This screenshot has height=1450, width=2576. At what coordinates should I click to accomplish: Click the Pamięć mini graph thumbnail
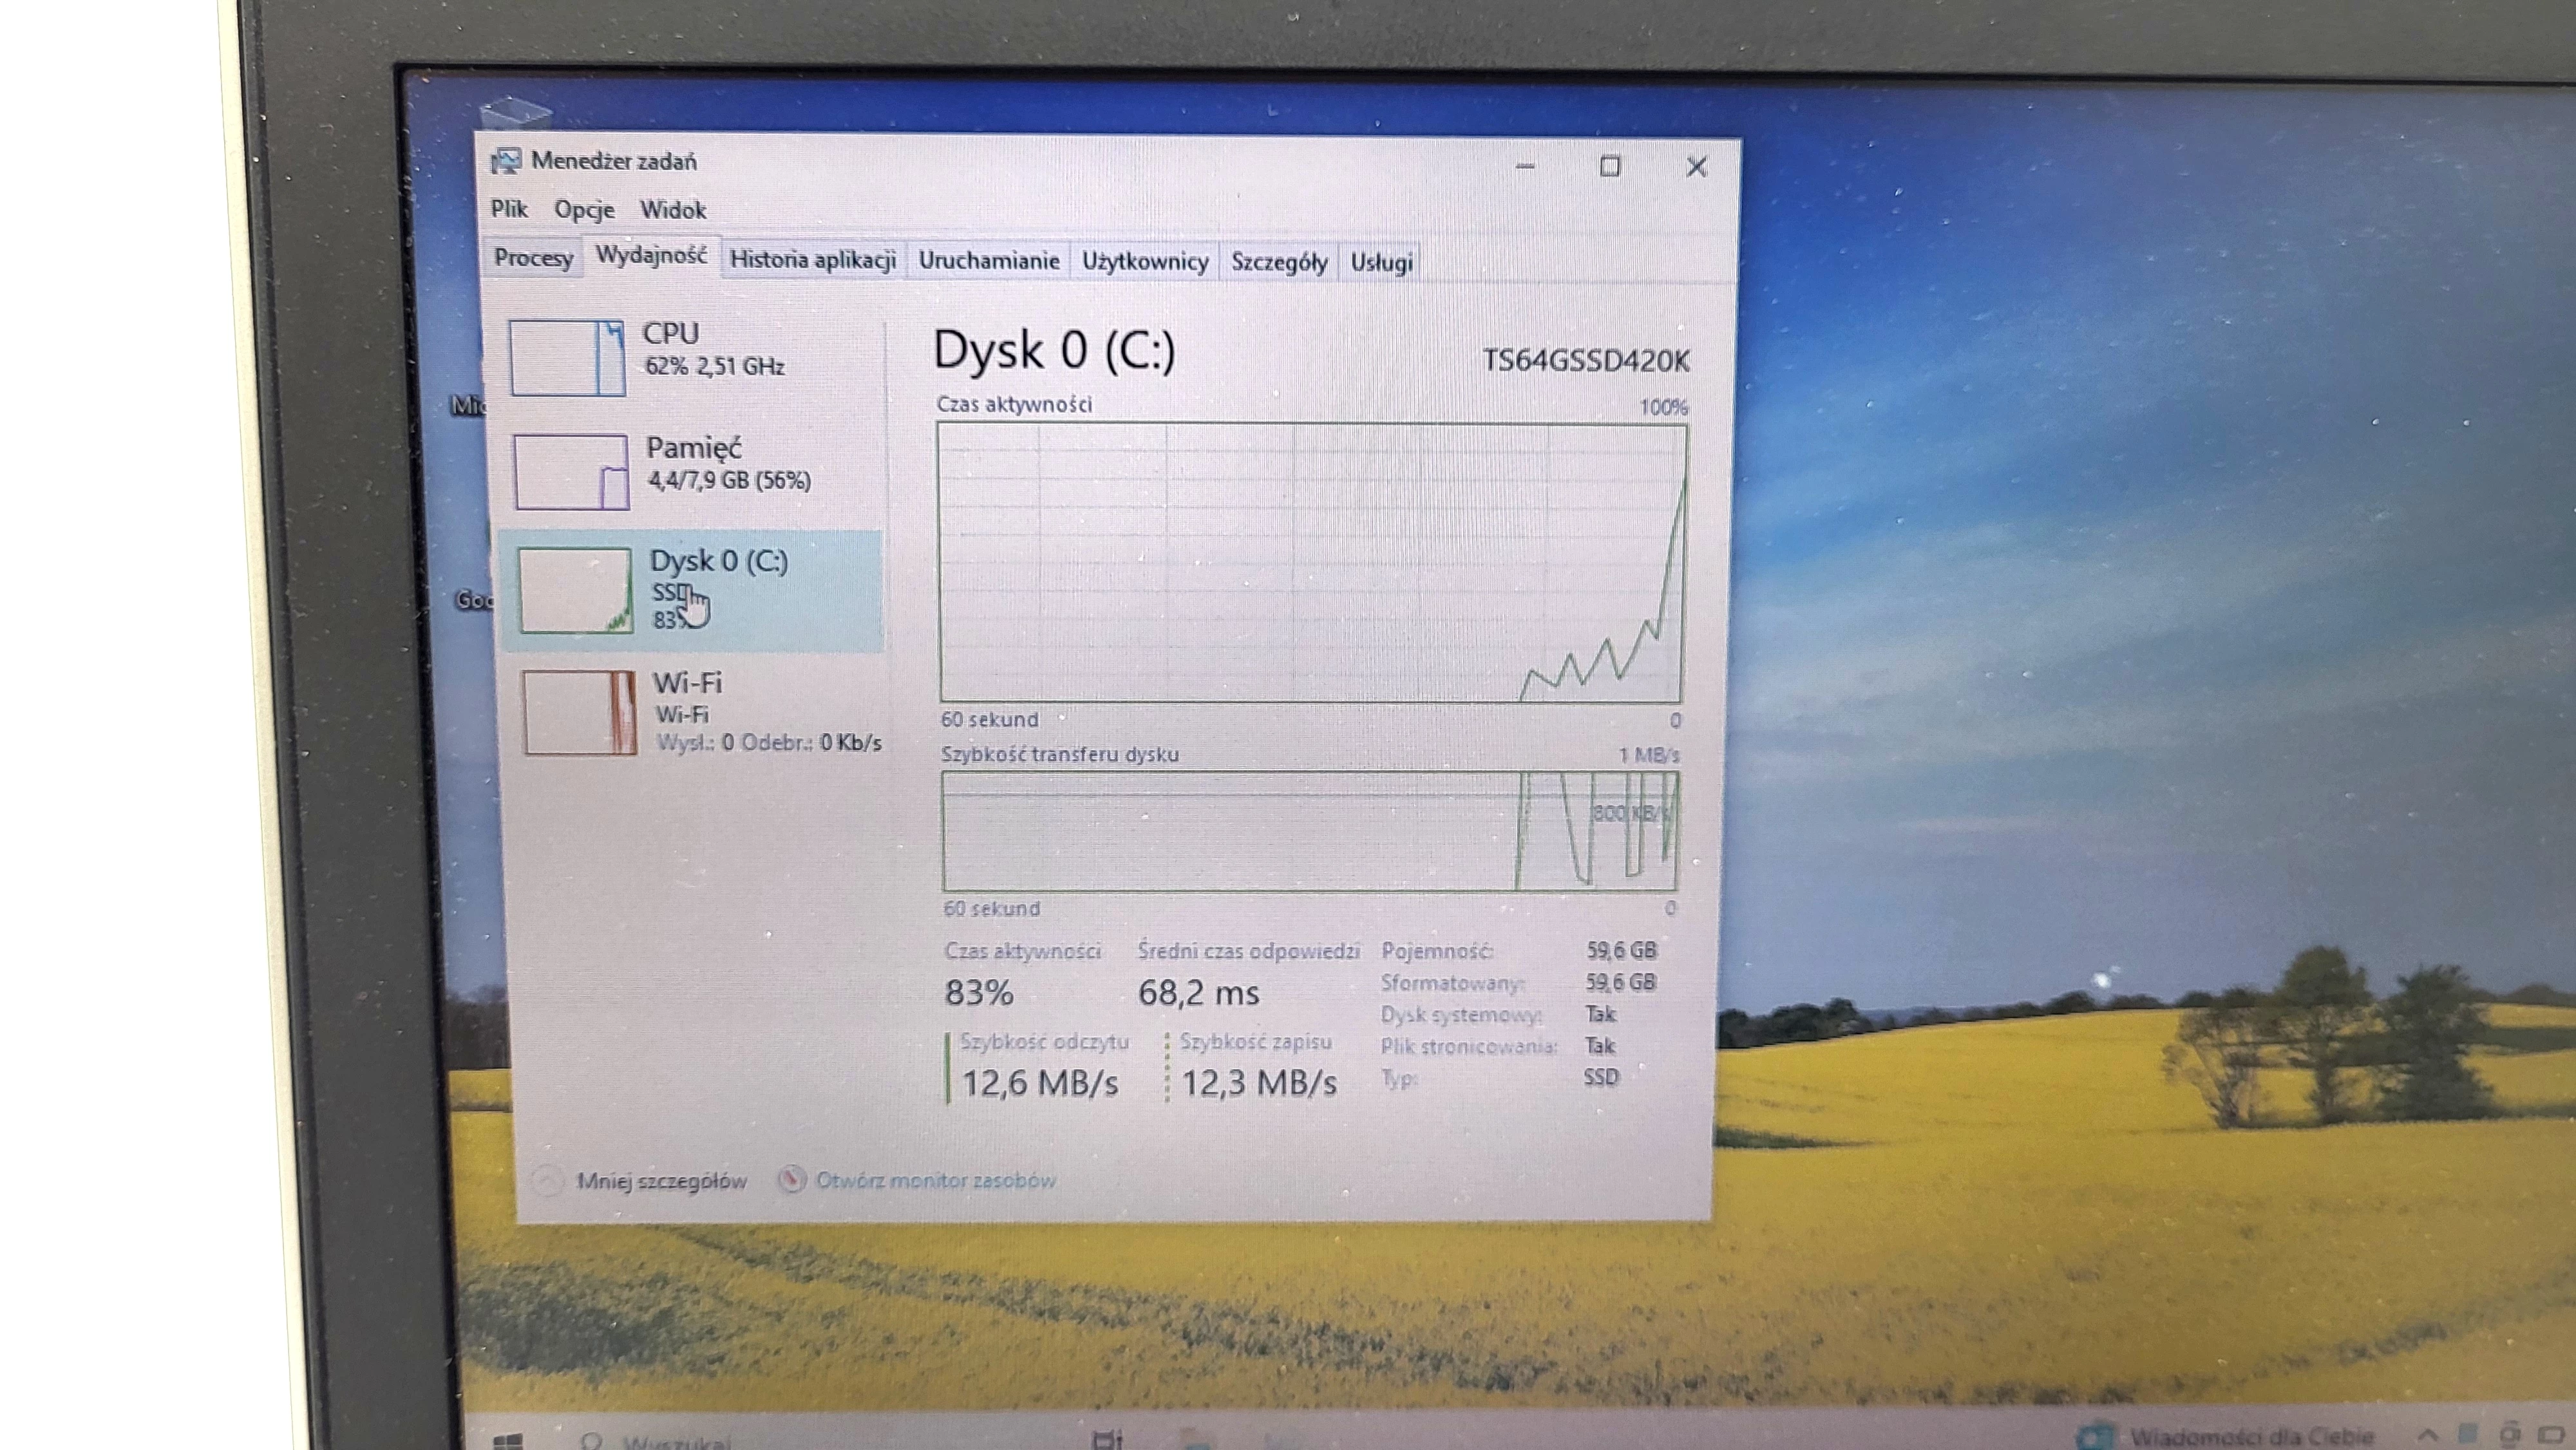pyautogui.click(x=571, y=472)
